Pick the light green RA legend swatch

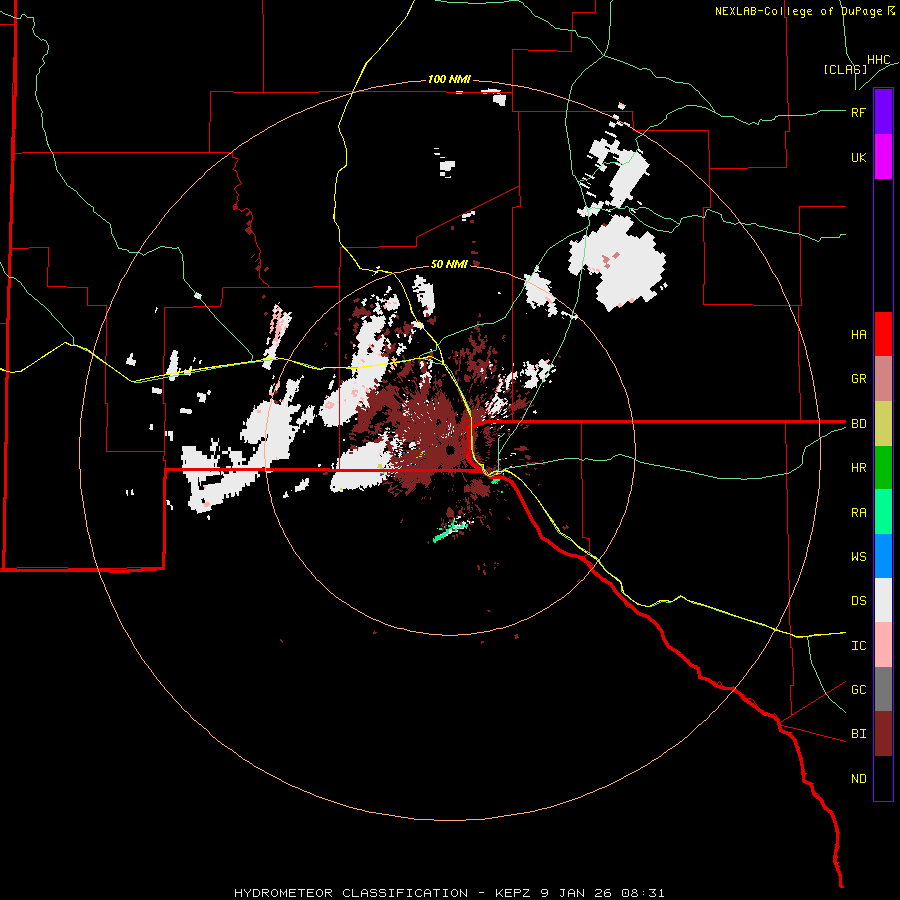click(883, 512)
